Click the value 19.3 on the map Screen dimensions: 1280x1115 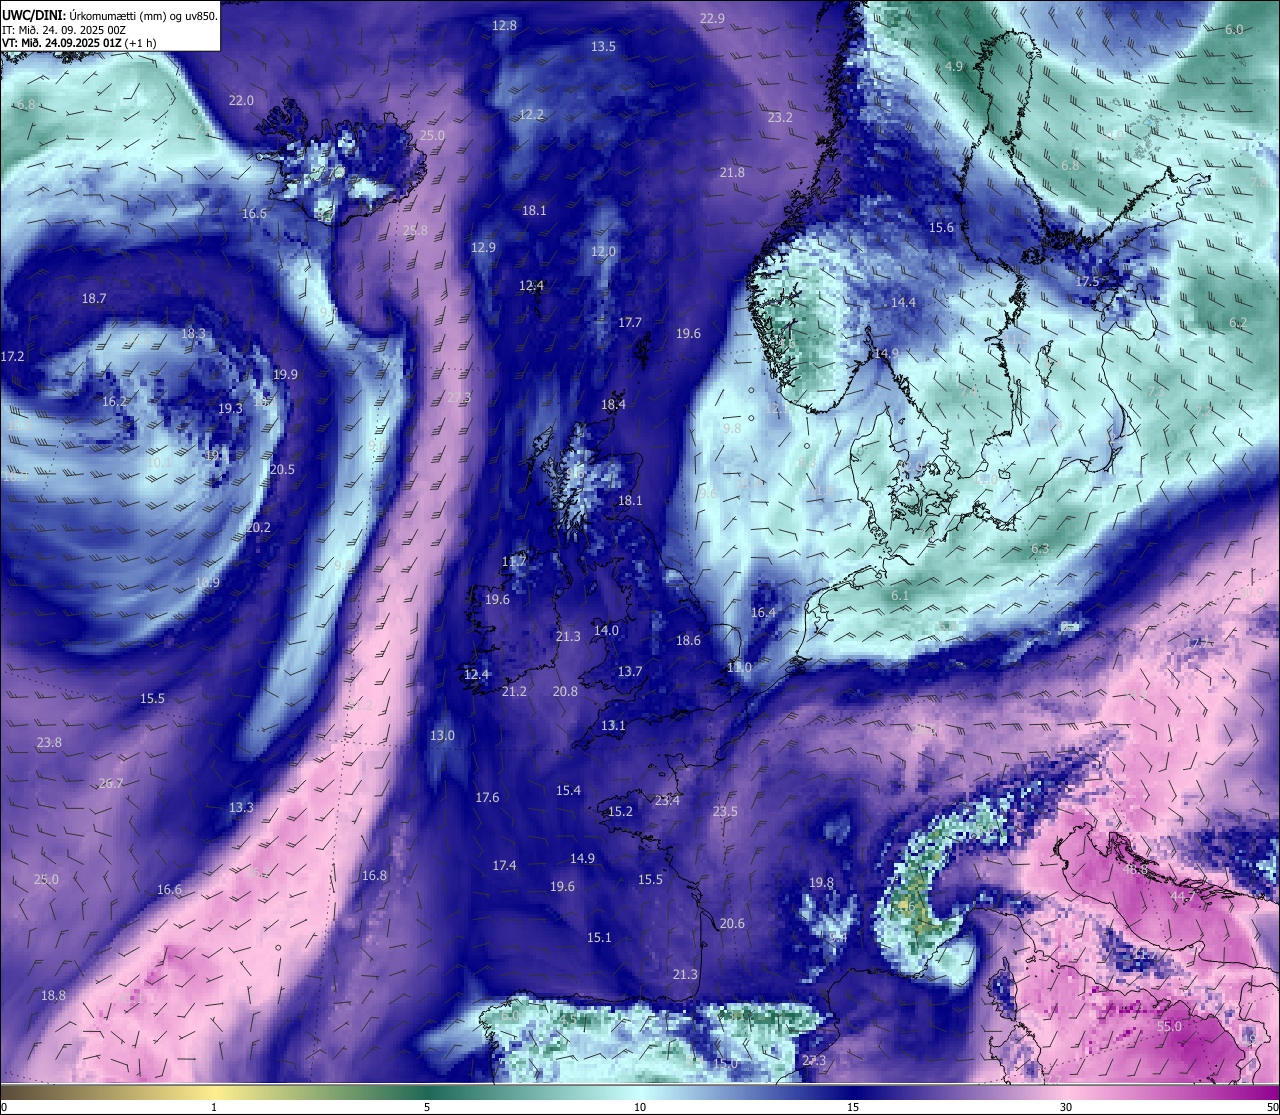click(230, 408)
